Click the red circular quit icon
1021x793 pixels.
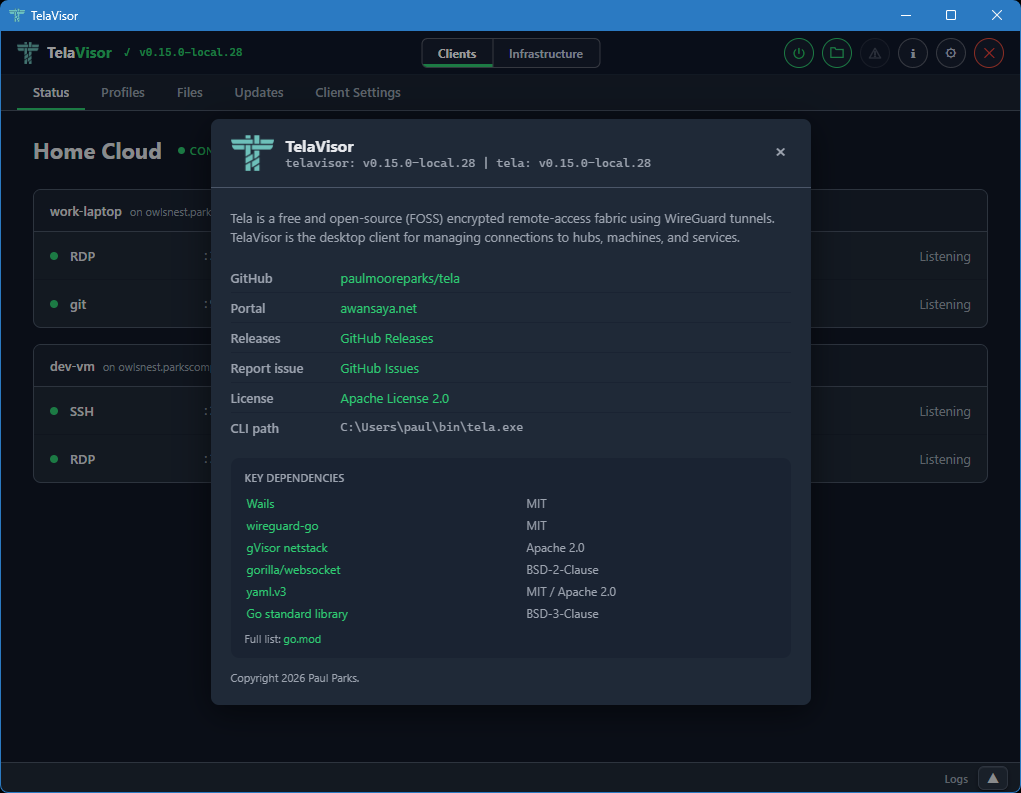coord(988,53)
